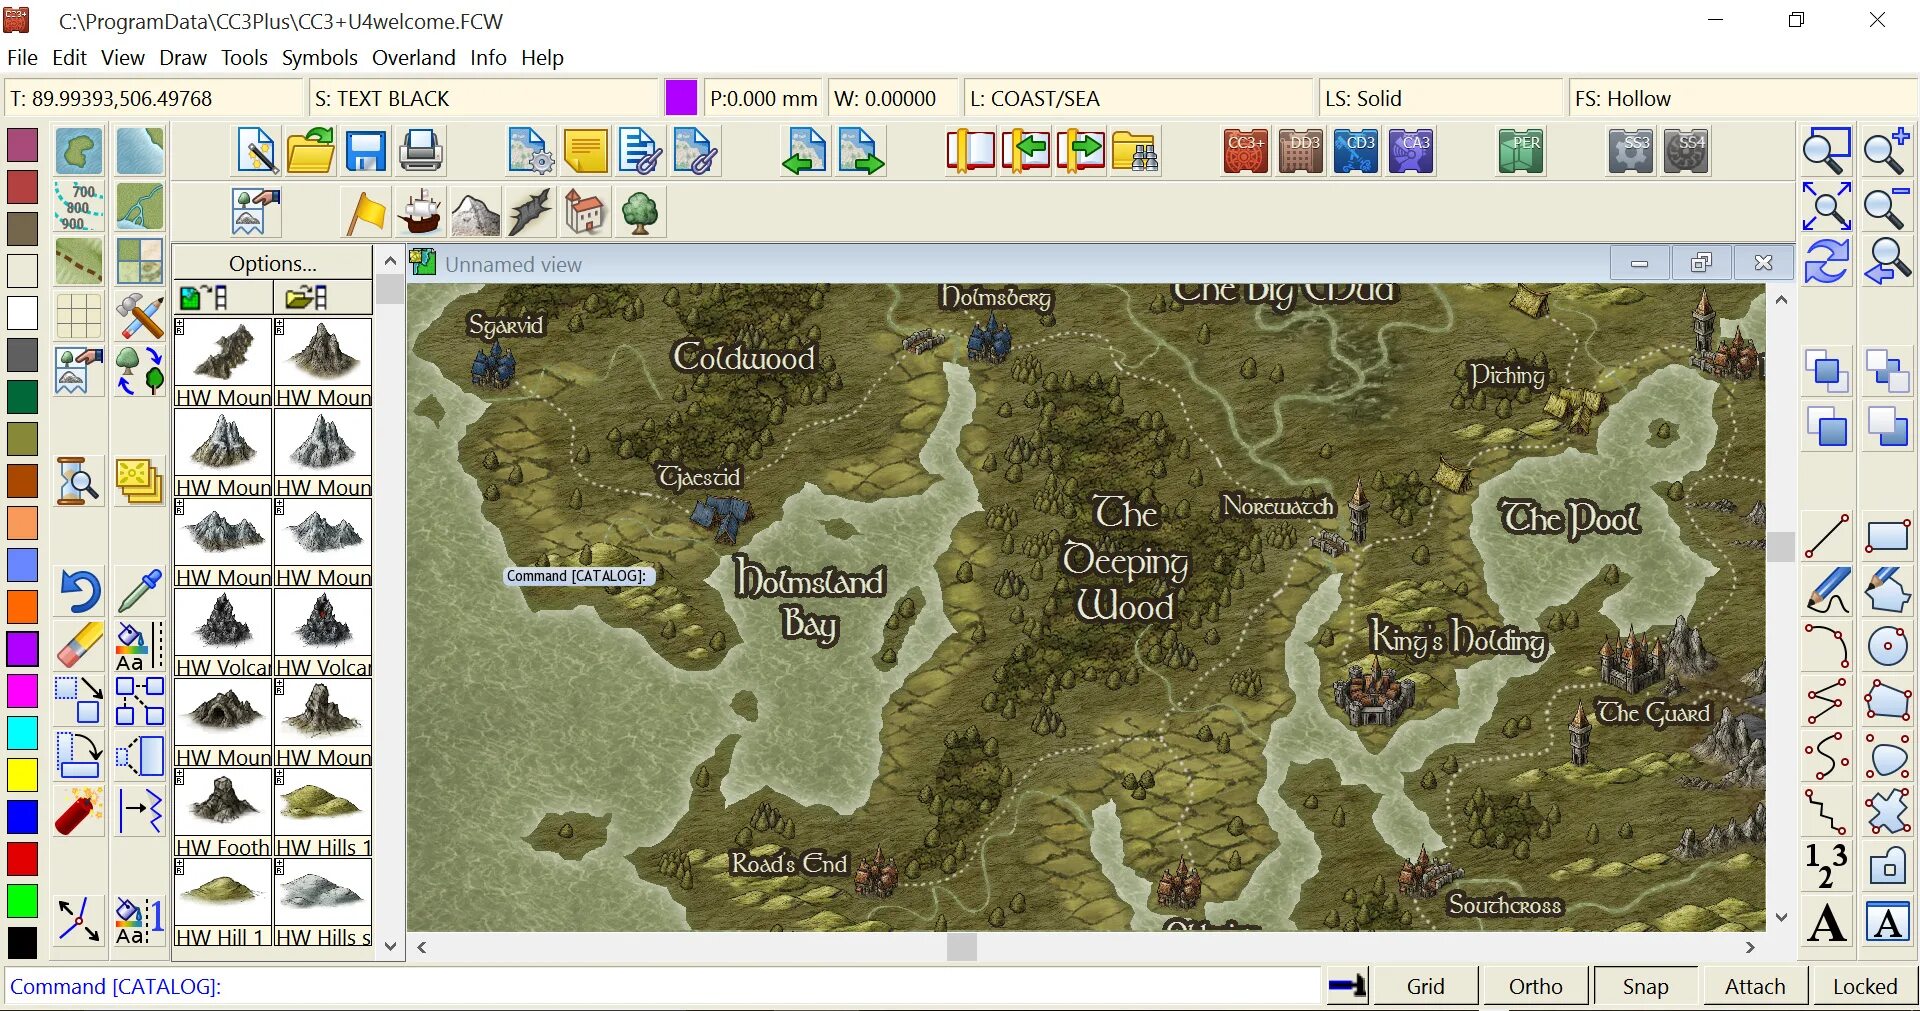Click the Zoom In plus magnifier icon
The height and width of the screenshot is (1011, 1920).
pyautogui.click(x=1887, y=151)
